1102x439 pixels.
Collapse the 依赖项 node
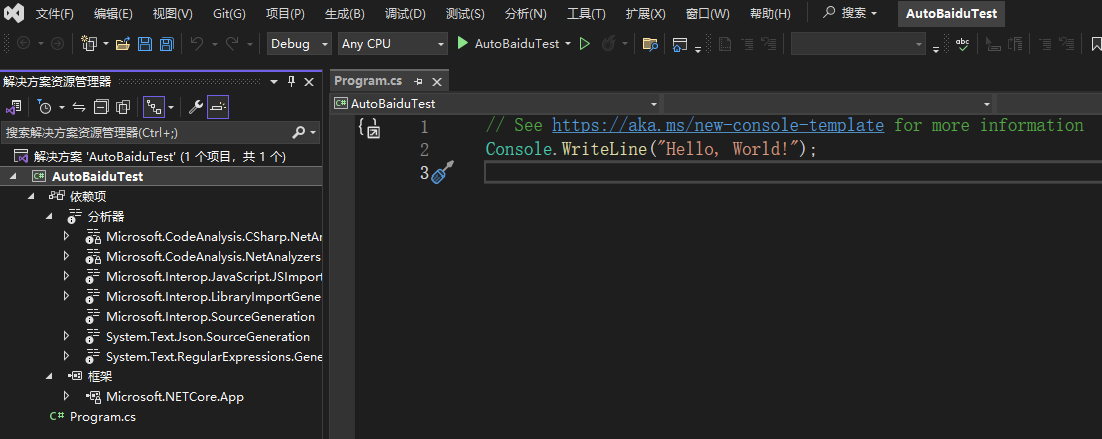click(31, 196)
